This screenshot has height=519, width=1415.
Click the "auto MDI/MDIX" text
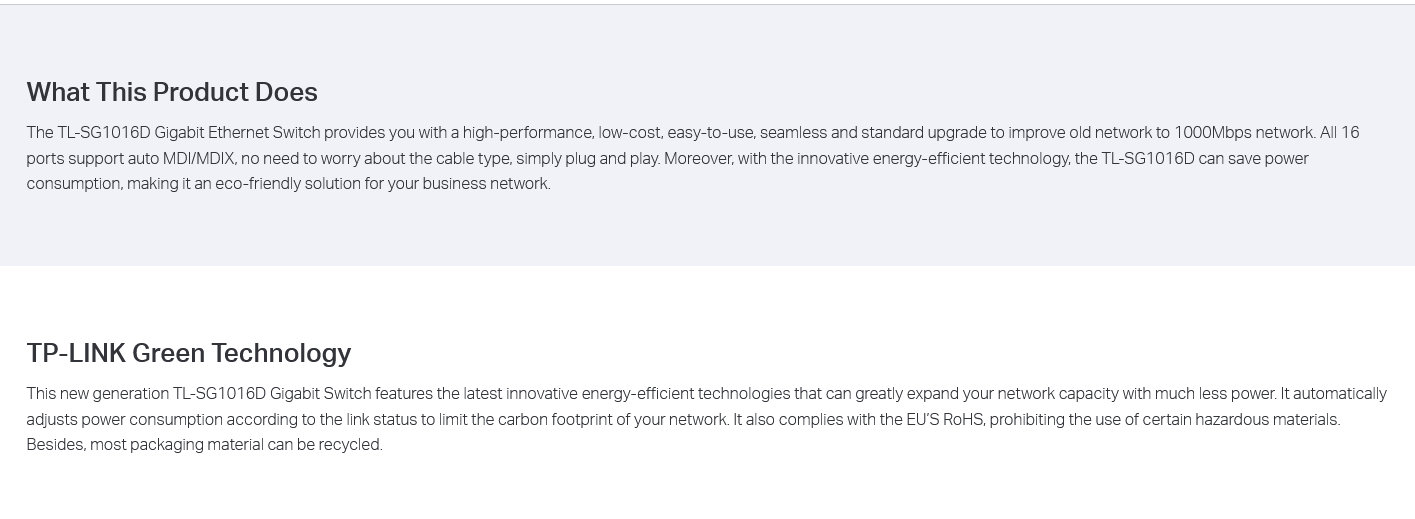coord(182,159)
